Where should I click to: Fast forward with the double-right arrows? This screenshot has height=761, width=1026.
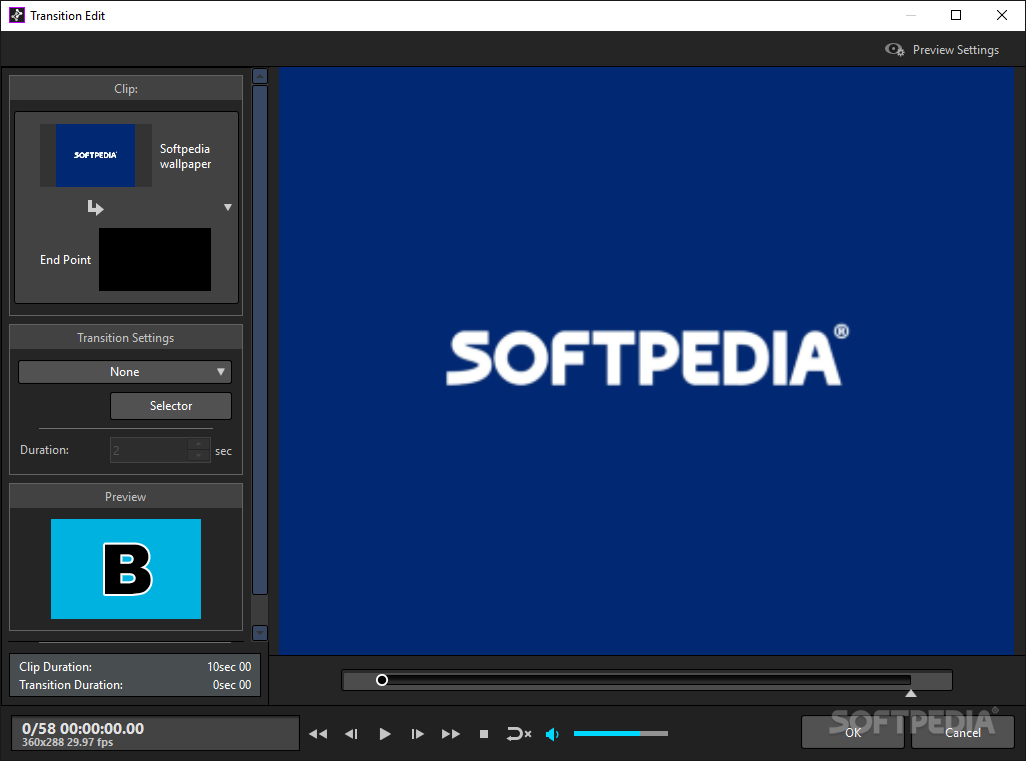pyautogui.click(x=451, y=734)
